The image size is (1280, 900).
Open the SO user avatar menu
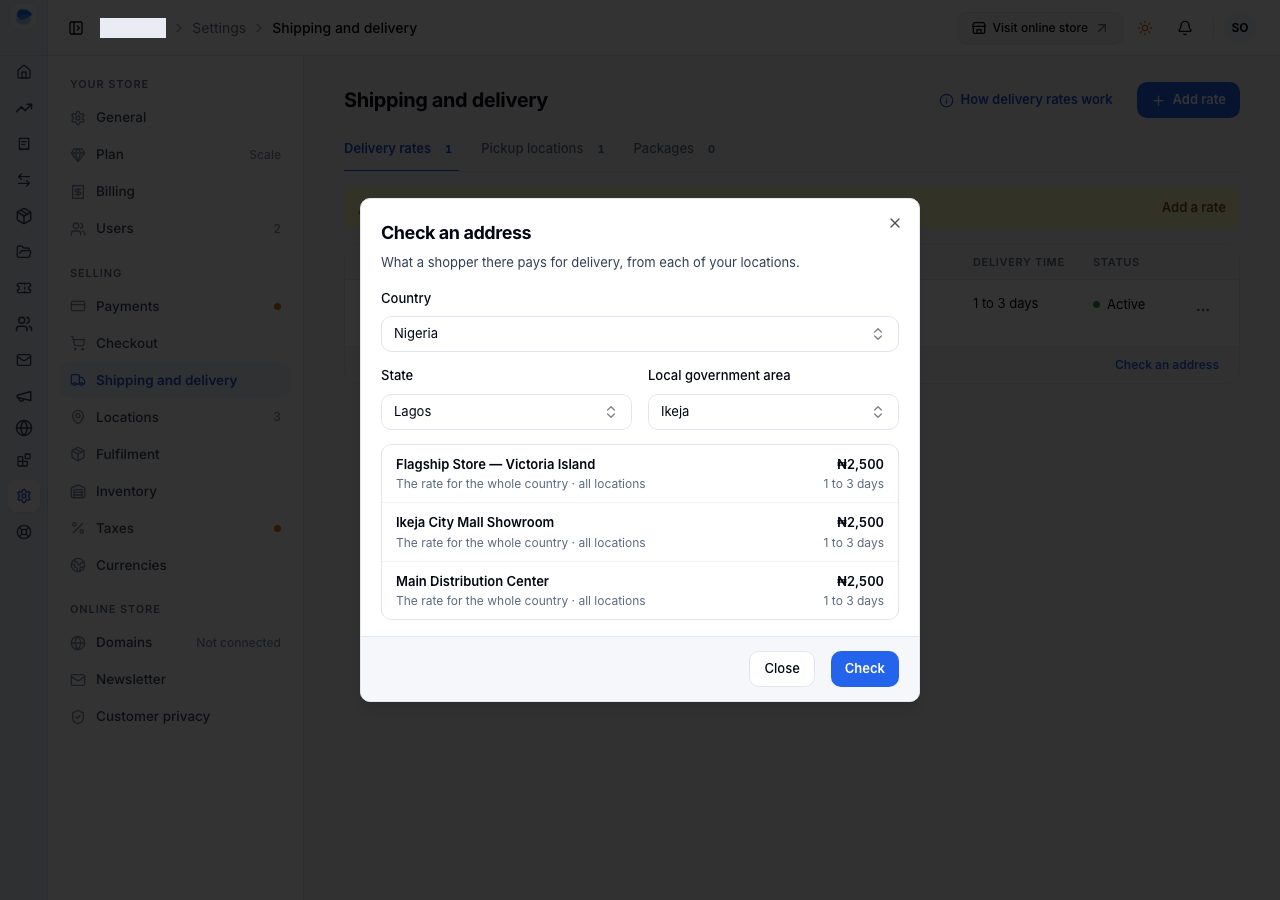(1240, 28)
